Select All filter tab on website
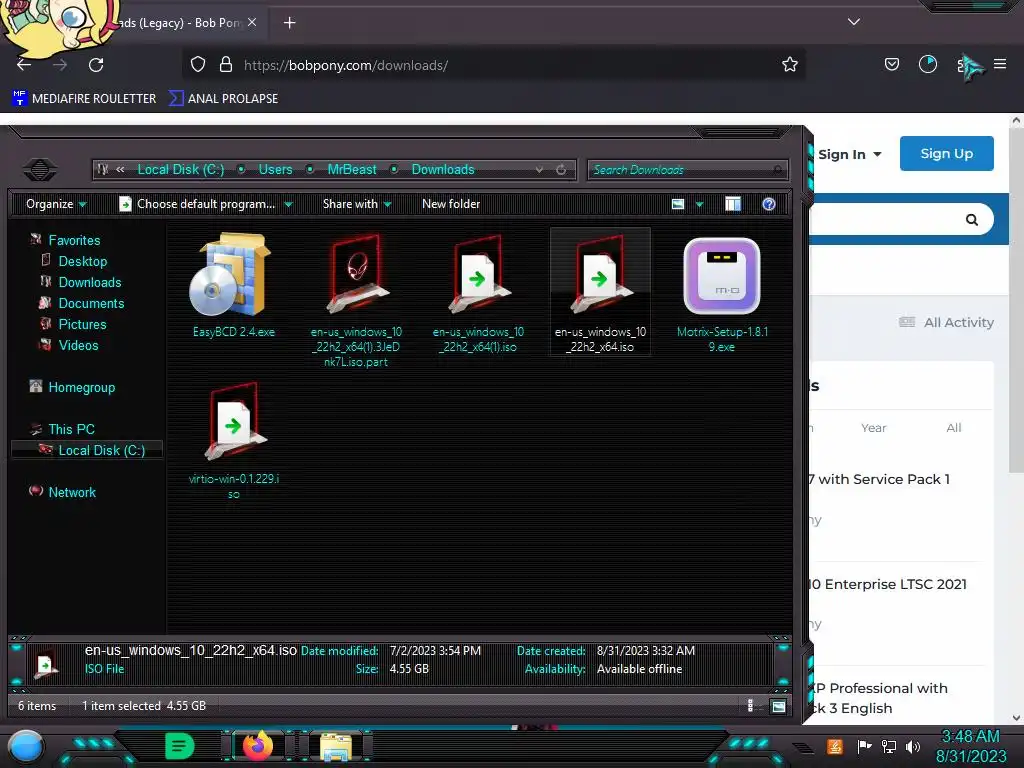 click(x=953, y=428)
